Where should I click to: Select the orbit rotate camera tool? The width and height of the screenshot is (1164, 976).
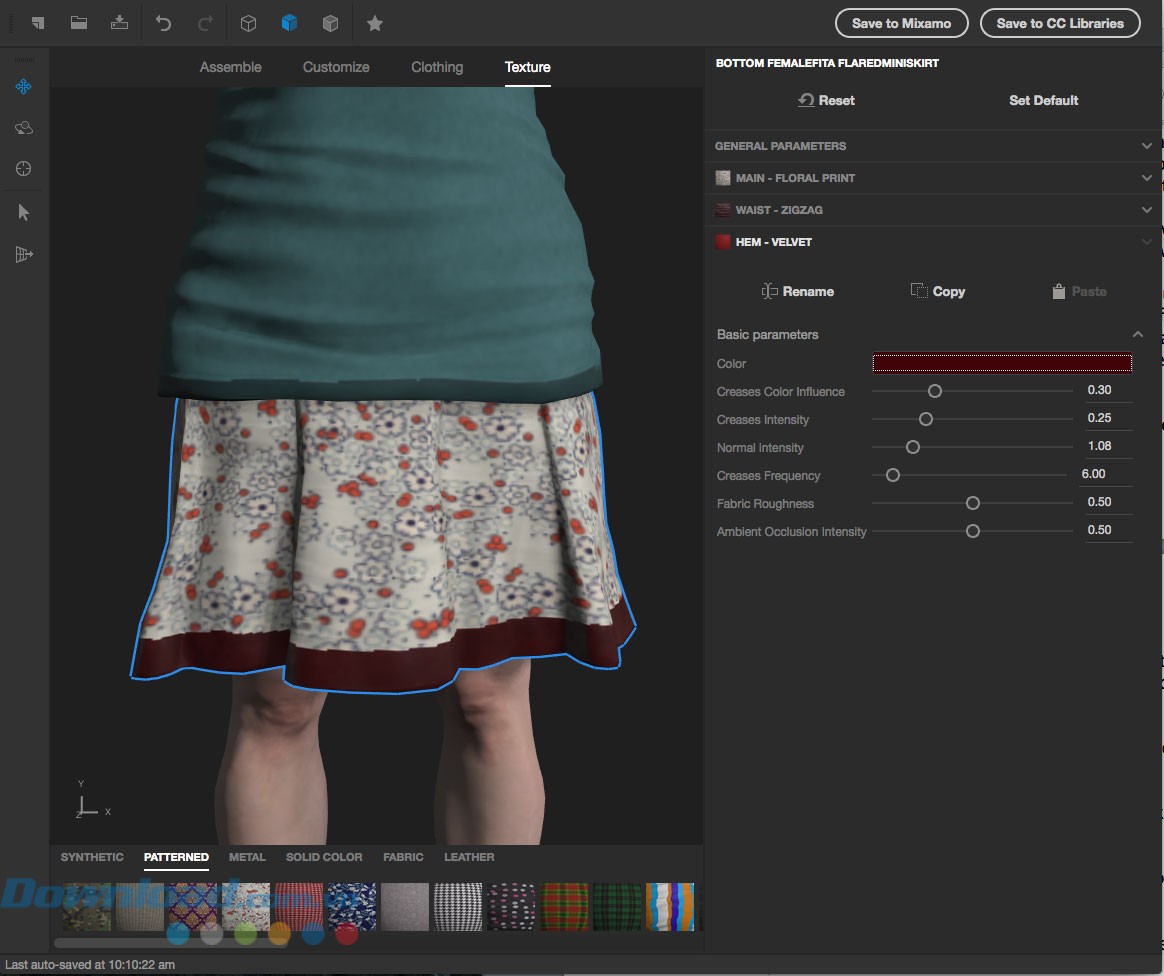pos(24,128)
